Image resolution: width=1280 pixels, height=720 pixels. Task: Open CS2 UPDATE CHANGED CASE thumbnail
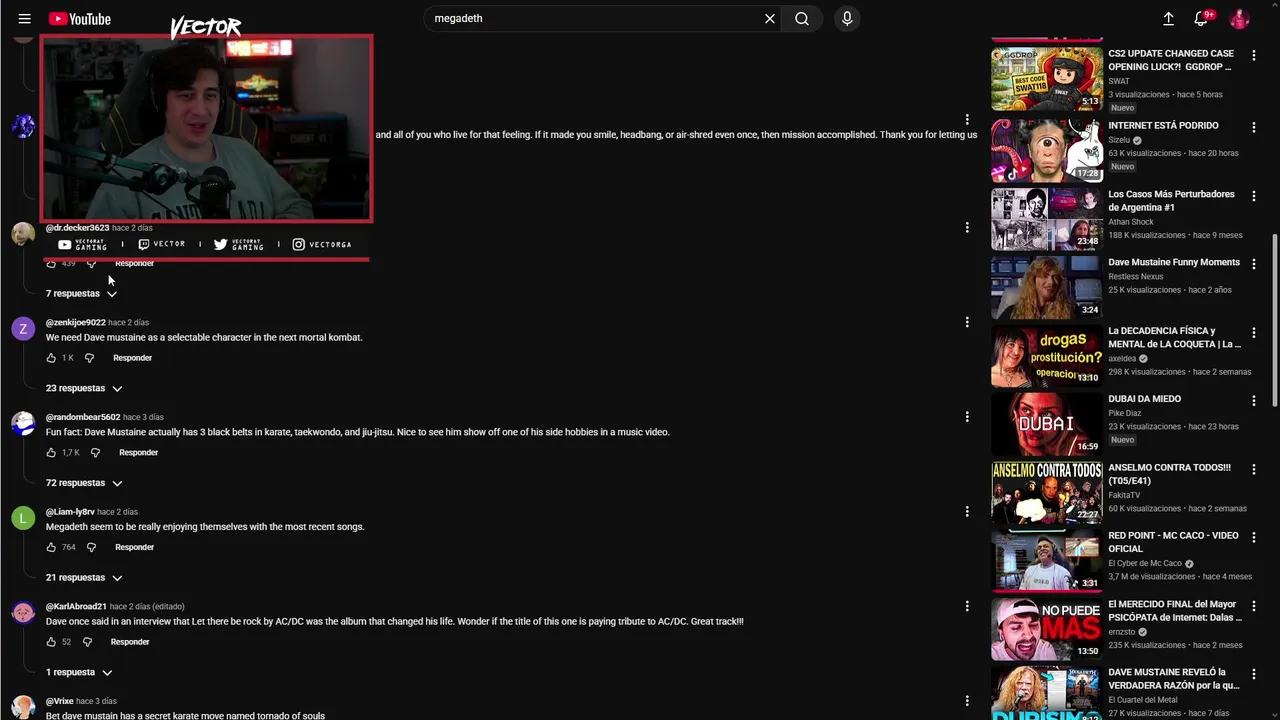(x=1047, y=79)
